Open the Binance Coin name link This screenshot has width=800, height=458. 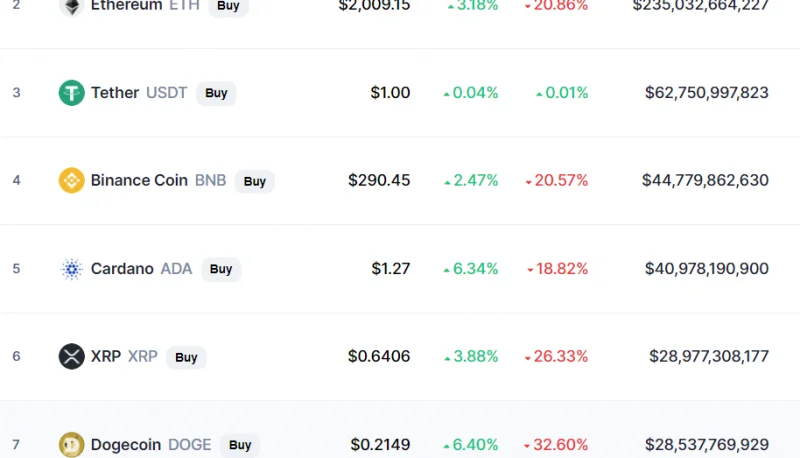coord(139,181)
